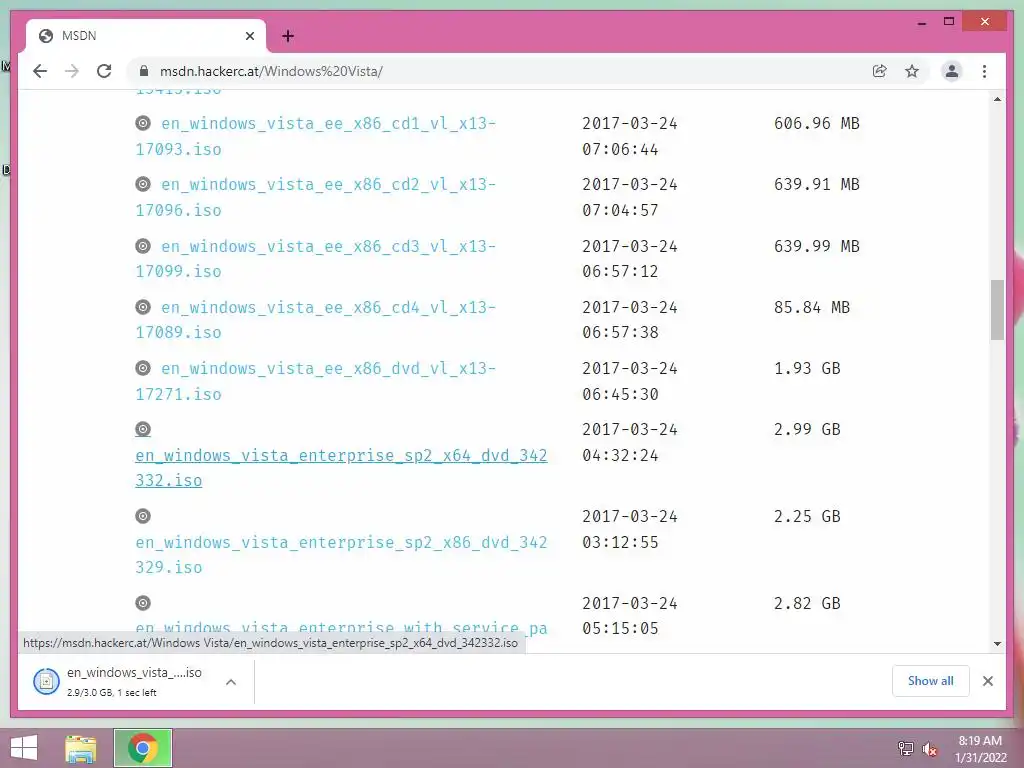This screenshot has width=1024, height=768.
Task: Go back with the browser back arrow
Action: point(40,71)
